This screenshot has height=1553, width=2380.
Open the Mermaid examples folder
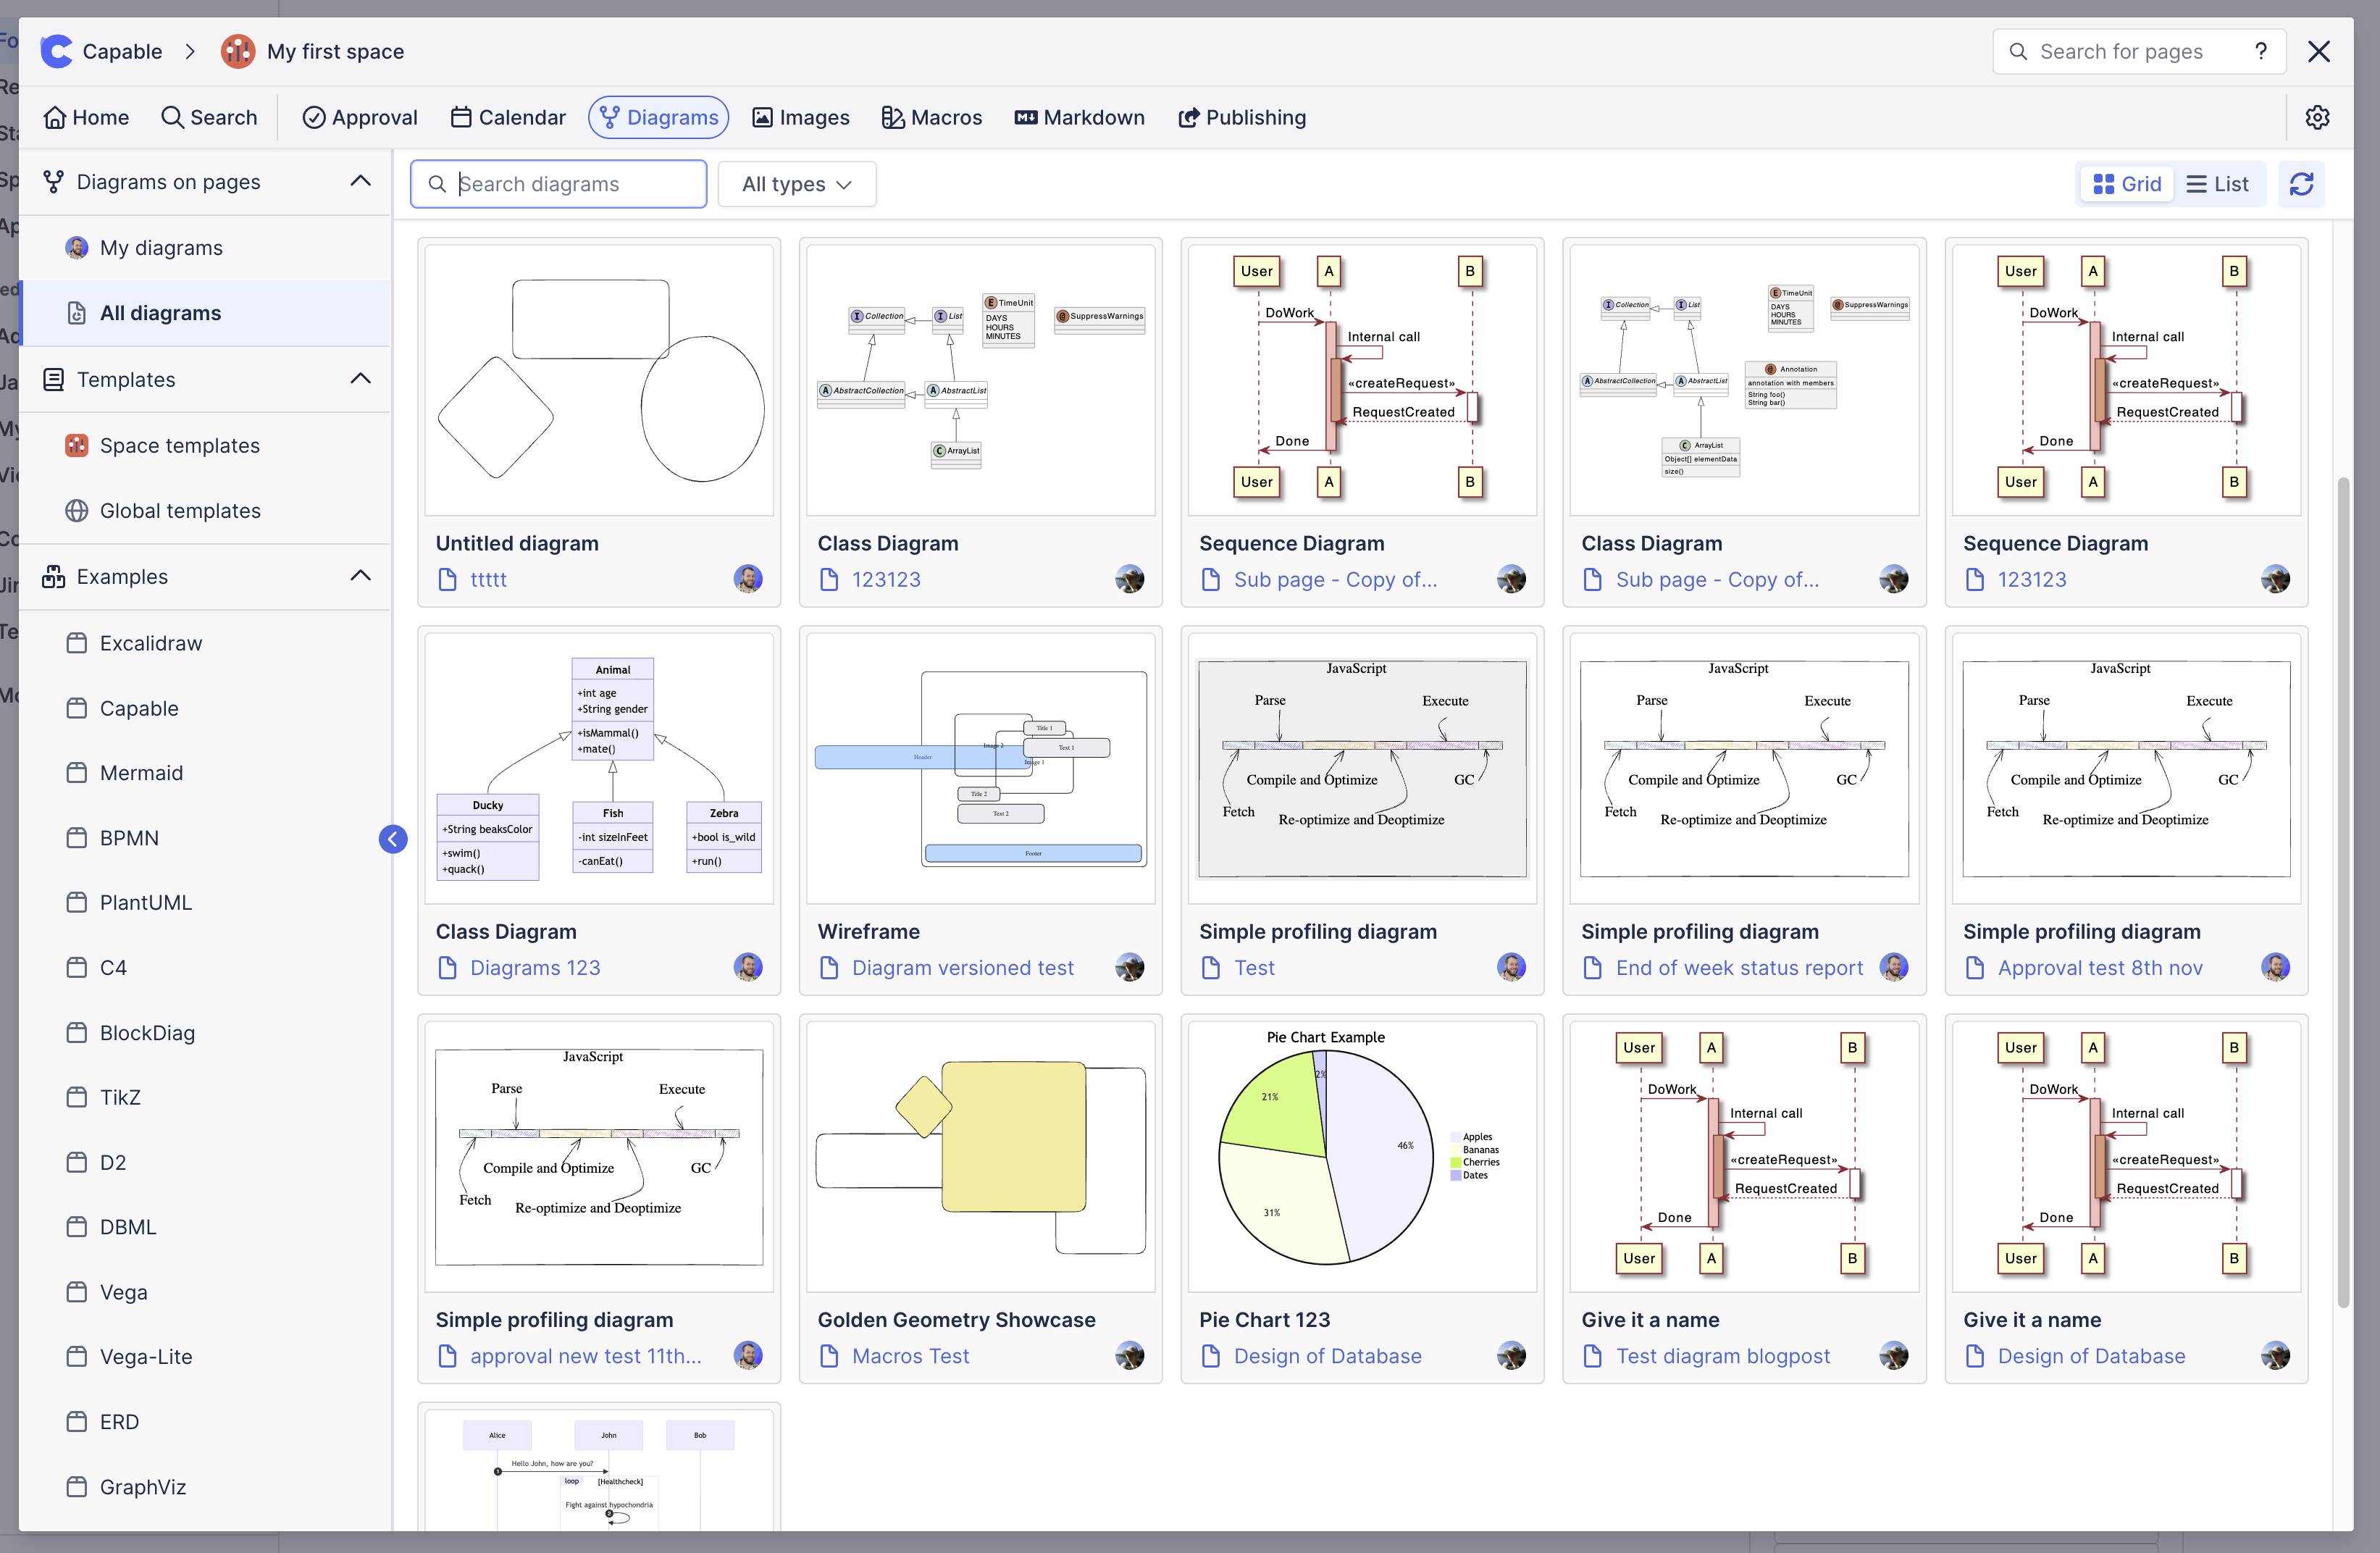point(141,773)
